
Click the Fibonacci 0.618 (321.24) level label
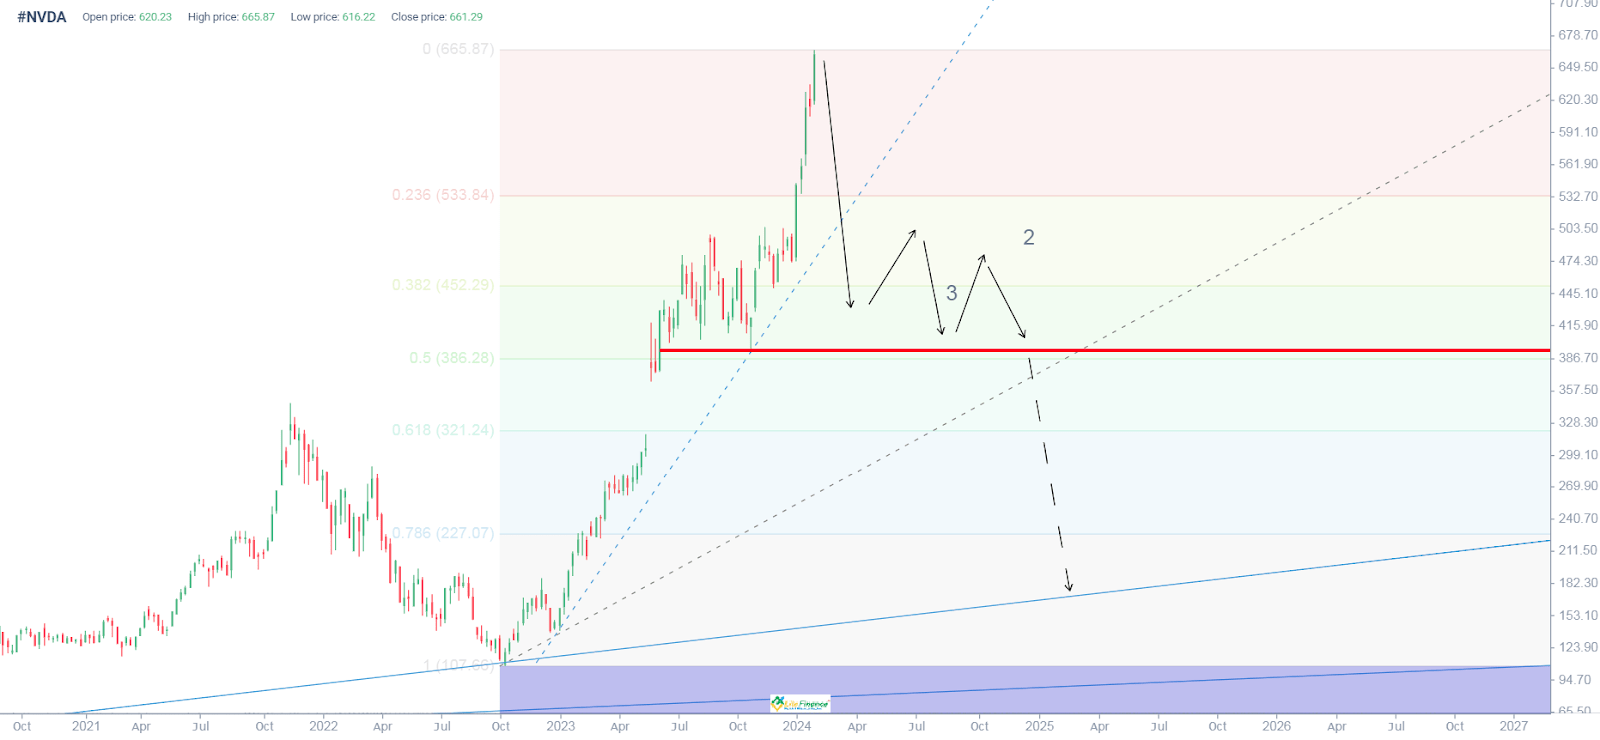443,430
